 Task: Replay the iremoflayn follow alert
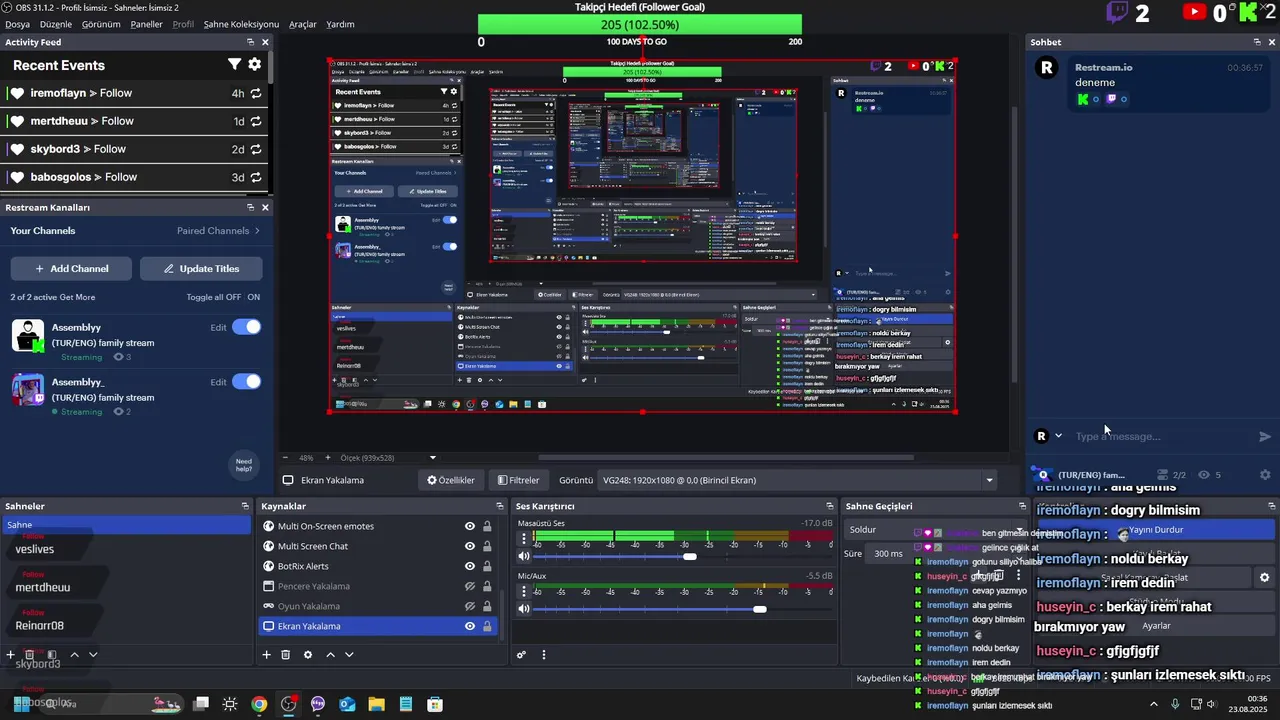point(256,93)
